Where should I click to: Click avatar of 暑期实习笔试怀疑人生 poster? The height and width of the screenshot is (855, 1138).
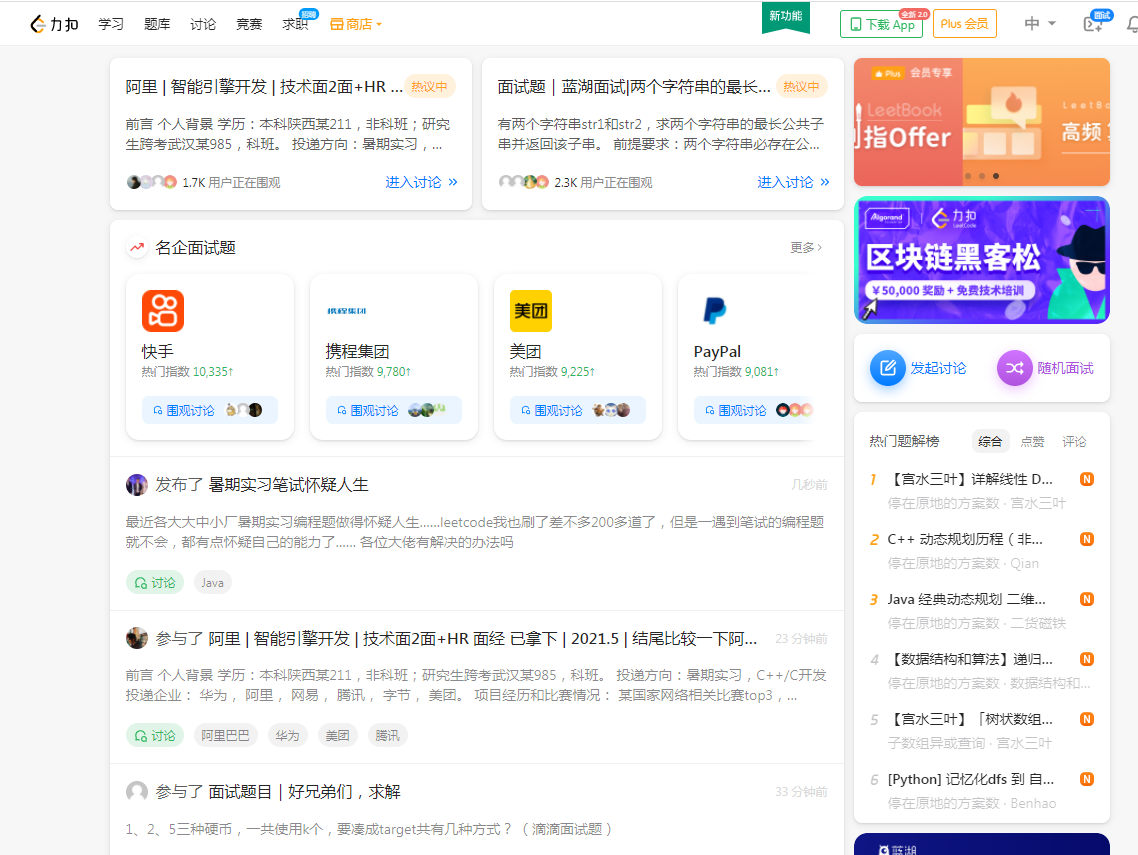pyautogui.click(x=136, y=485)
